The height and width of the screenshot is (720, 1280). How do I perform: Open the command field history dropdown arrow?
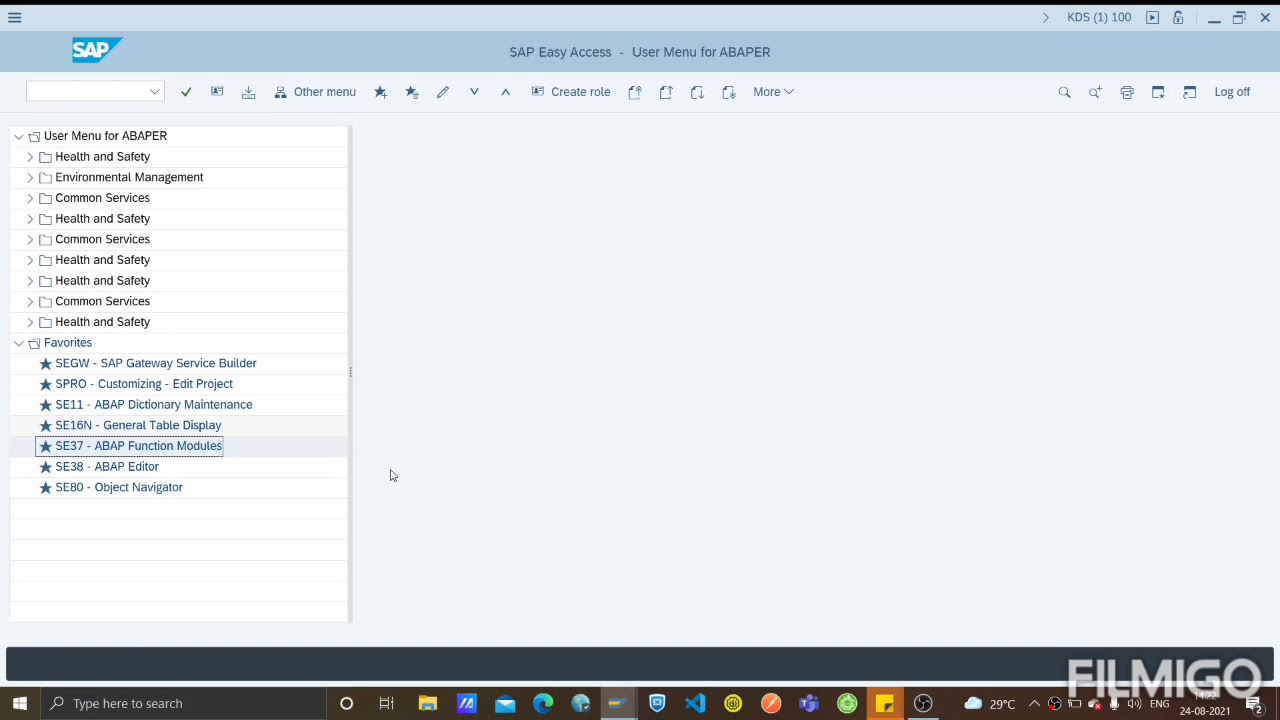point(155,92)
